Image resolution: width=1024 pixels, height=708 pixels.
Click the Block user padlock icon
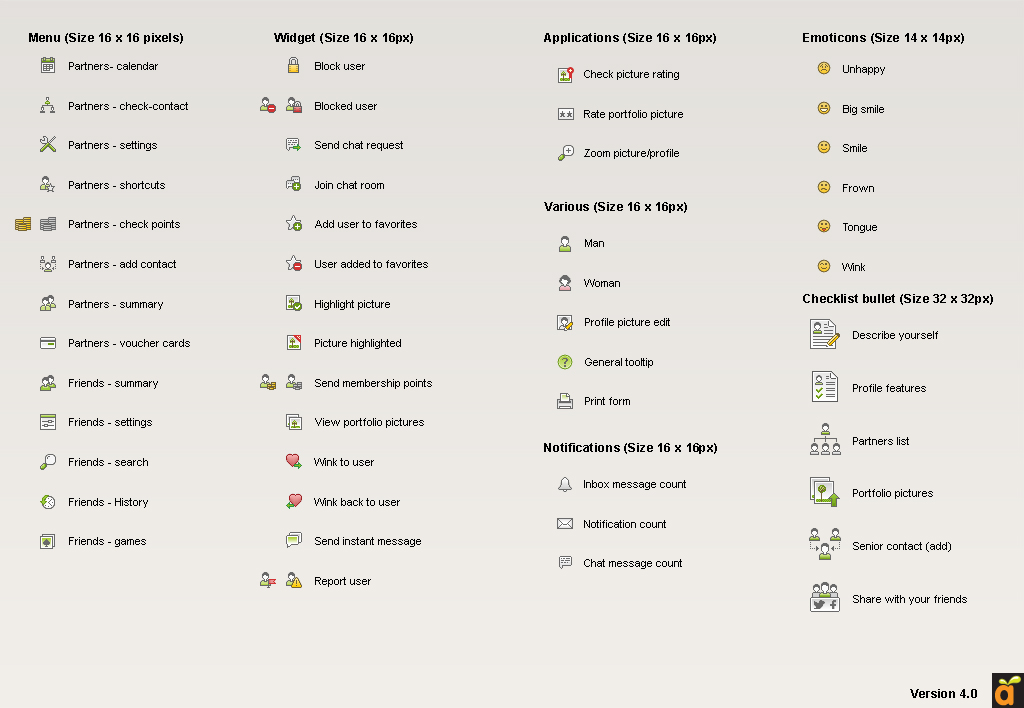tap(294, 66)
